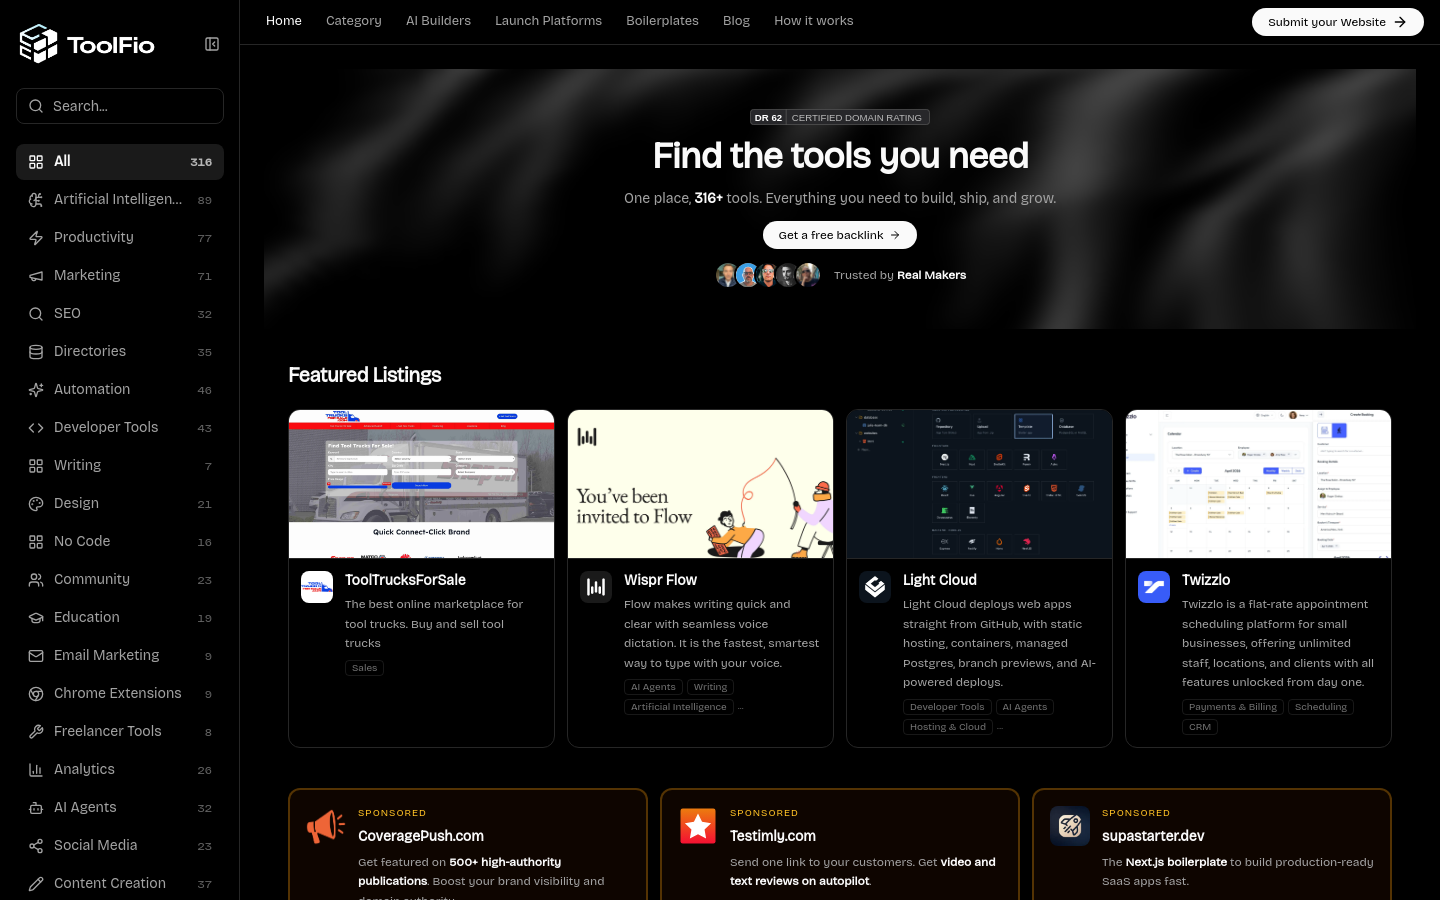Click Get a free backlink button

[x=840, y=235]
